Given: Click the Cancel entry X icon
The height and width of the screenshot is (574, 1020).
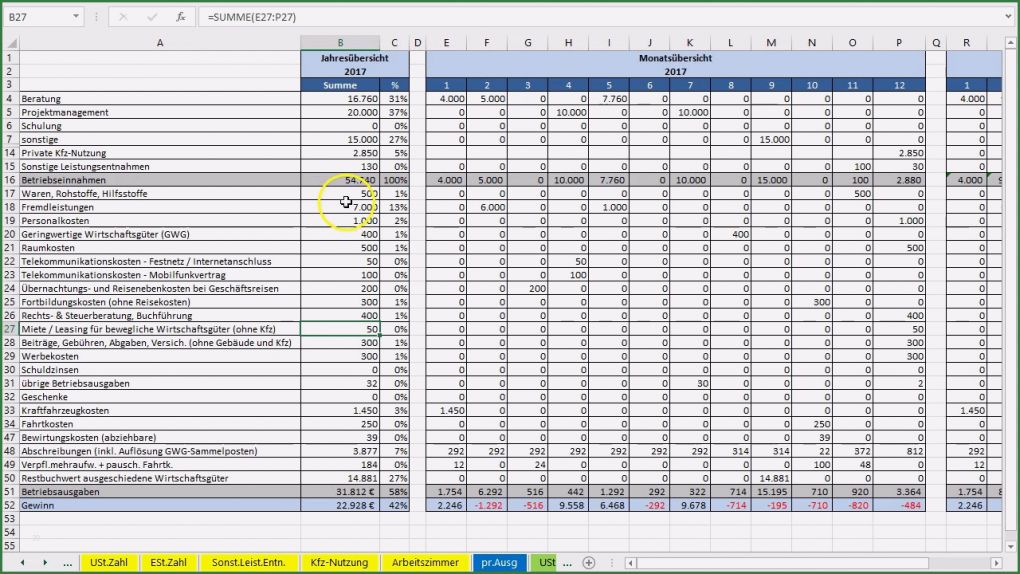Looking at the screenshot, I should (122, 17).
